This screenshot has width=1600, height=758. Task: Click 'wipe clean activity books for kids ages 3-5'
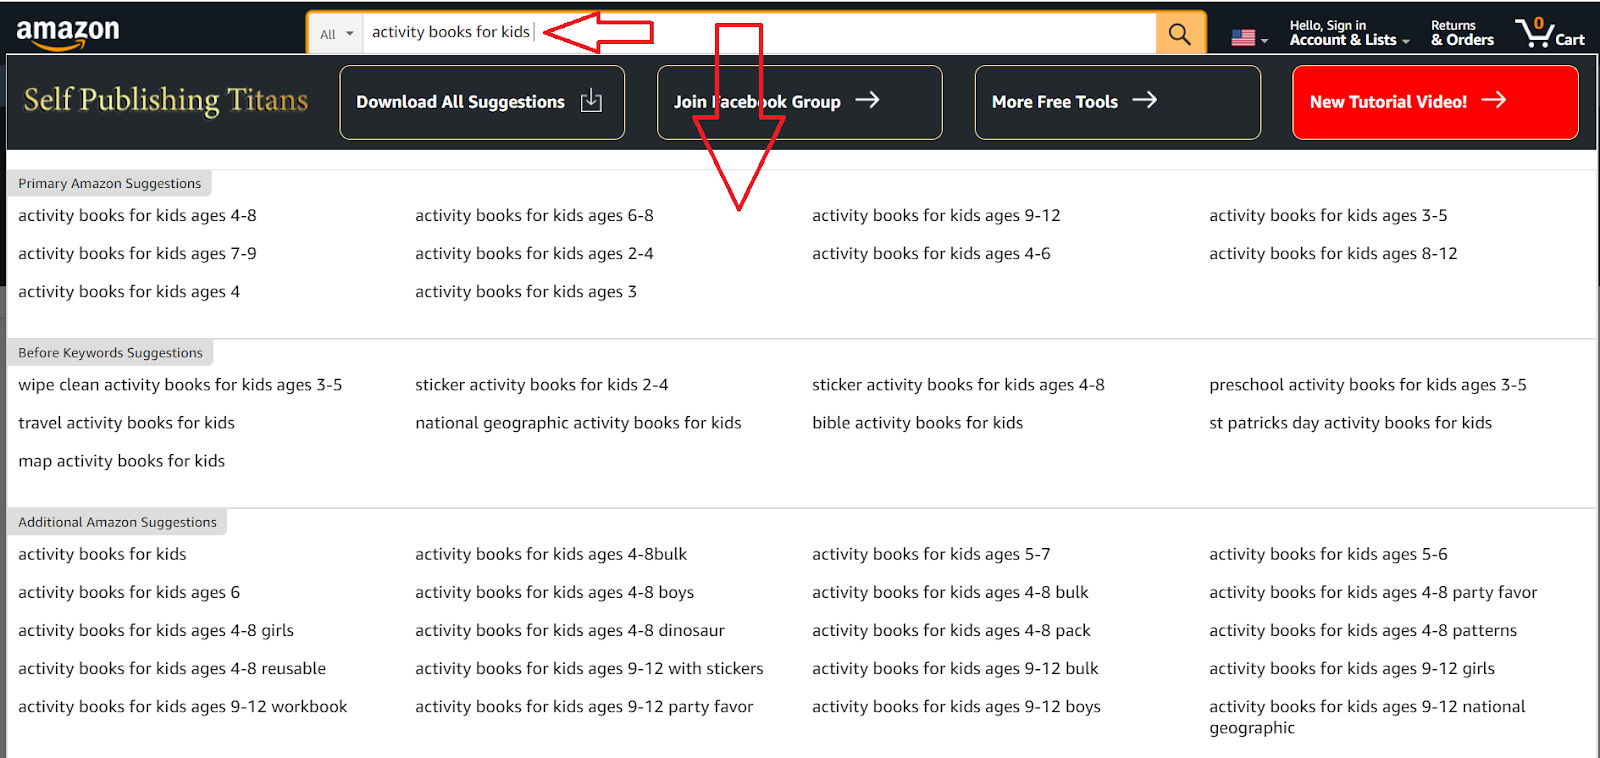pyautogui.click(x=180, y=385)
